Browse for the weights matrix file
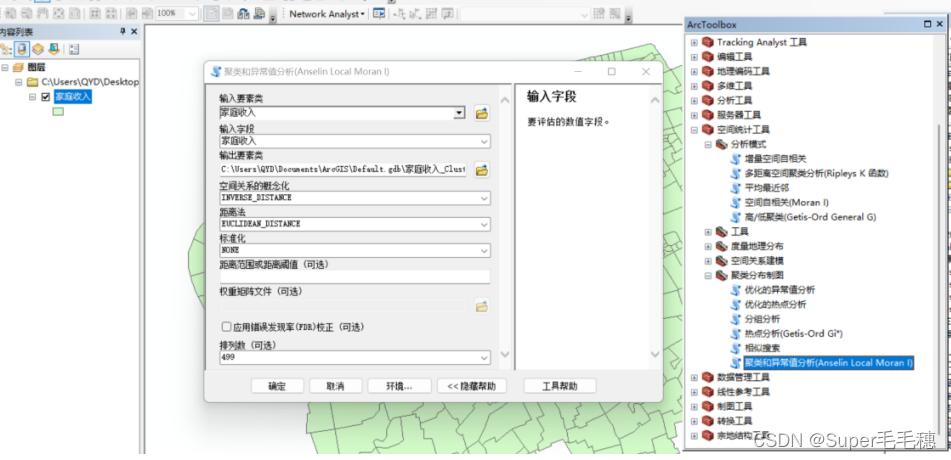The image size is (951, 460). [482, 306]
